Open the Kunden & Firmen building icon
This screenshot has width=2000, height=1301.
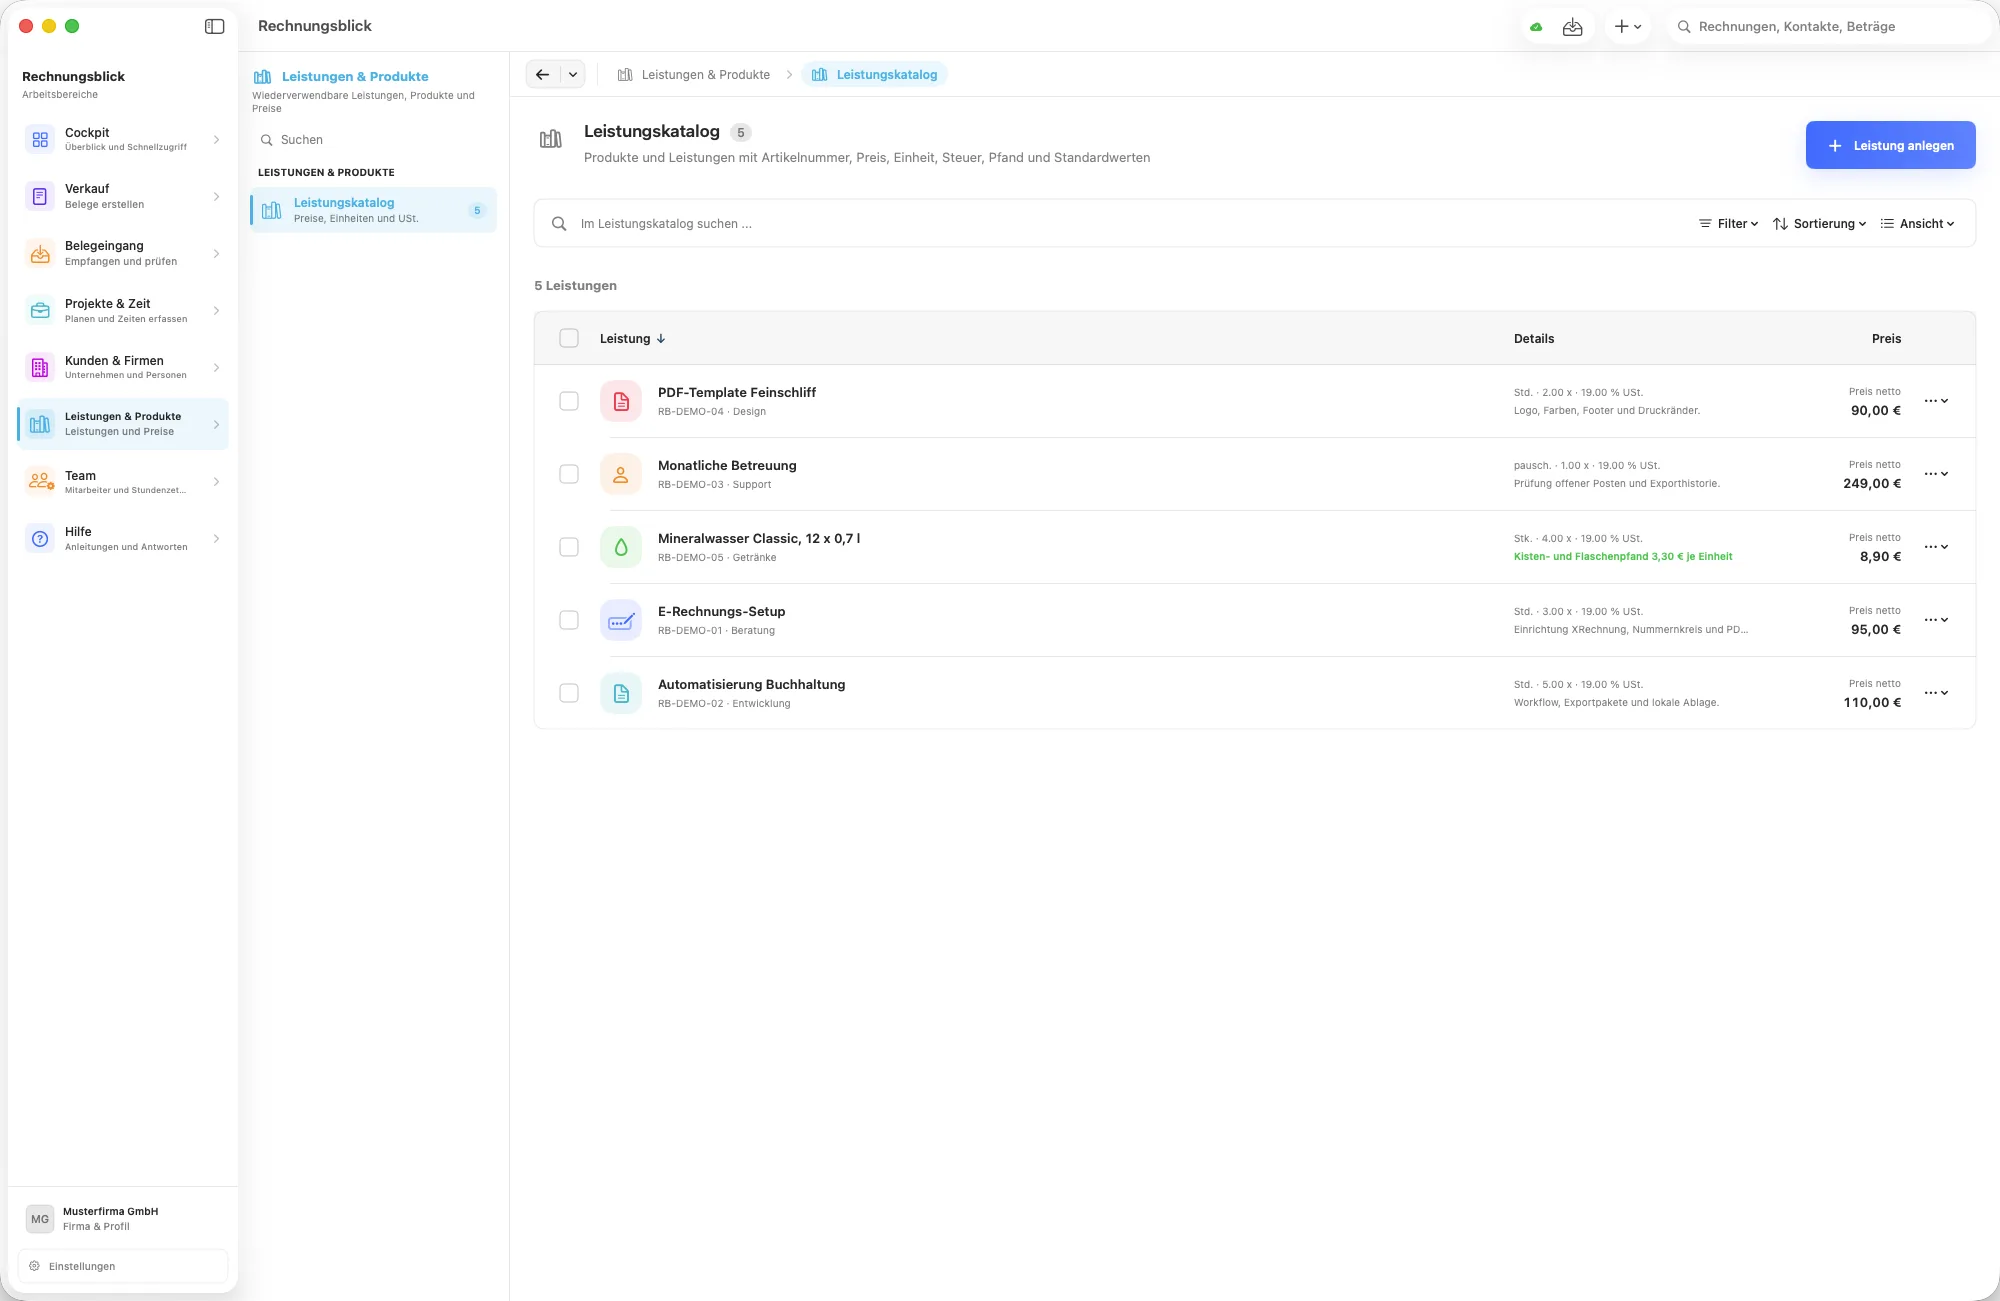coord(40,368)
